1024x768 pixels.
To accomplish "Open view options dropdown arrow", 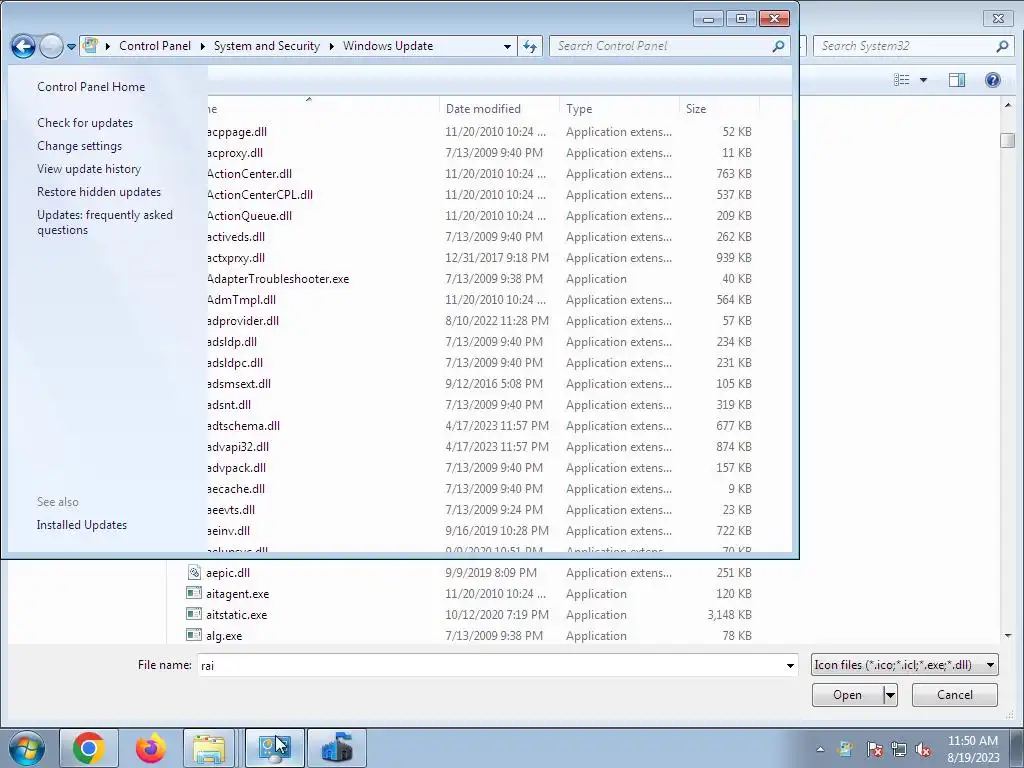I will coord(923,80).
